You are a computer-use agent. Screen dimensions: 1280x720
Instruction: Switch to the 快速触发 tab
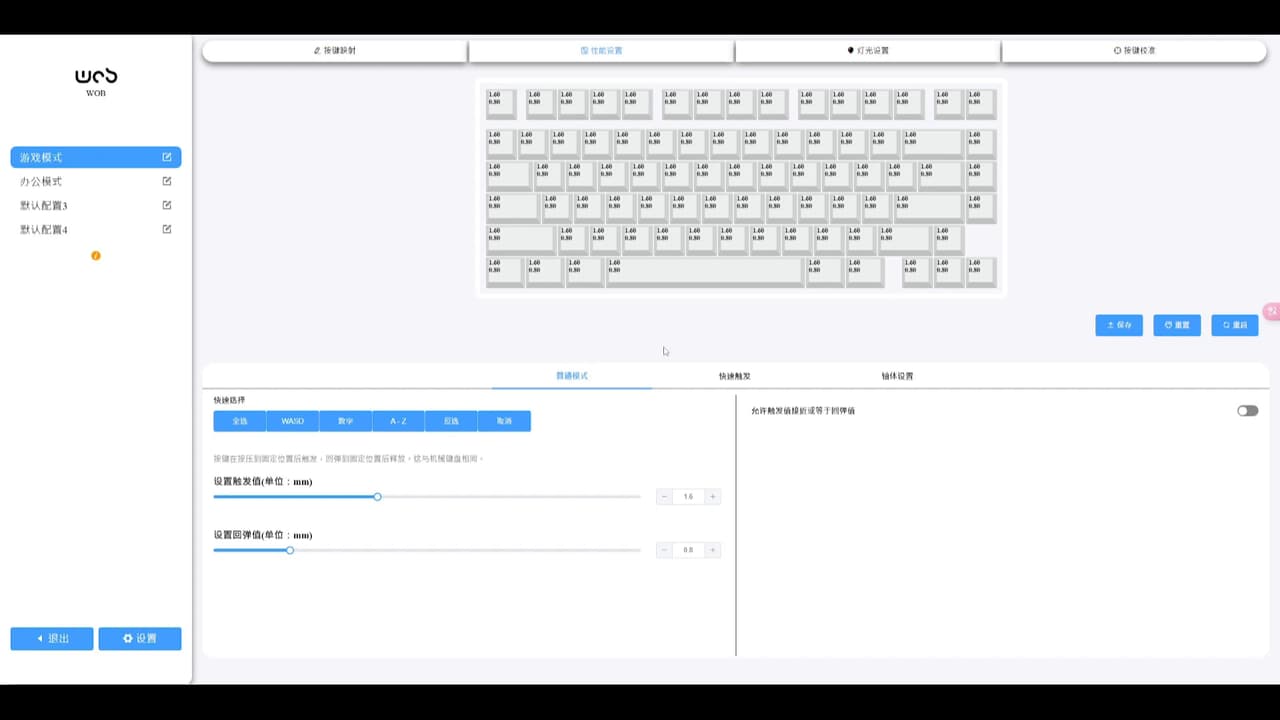[x=734, y=376]
